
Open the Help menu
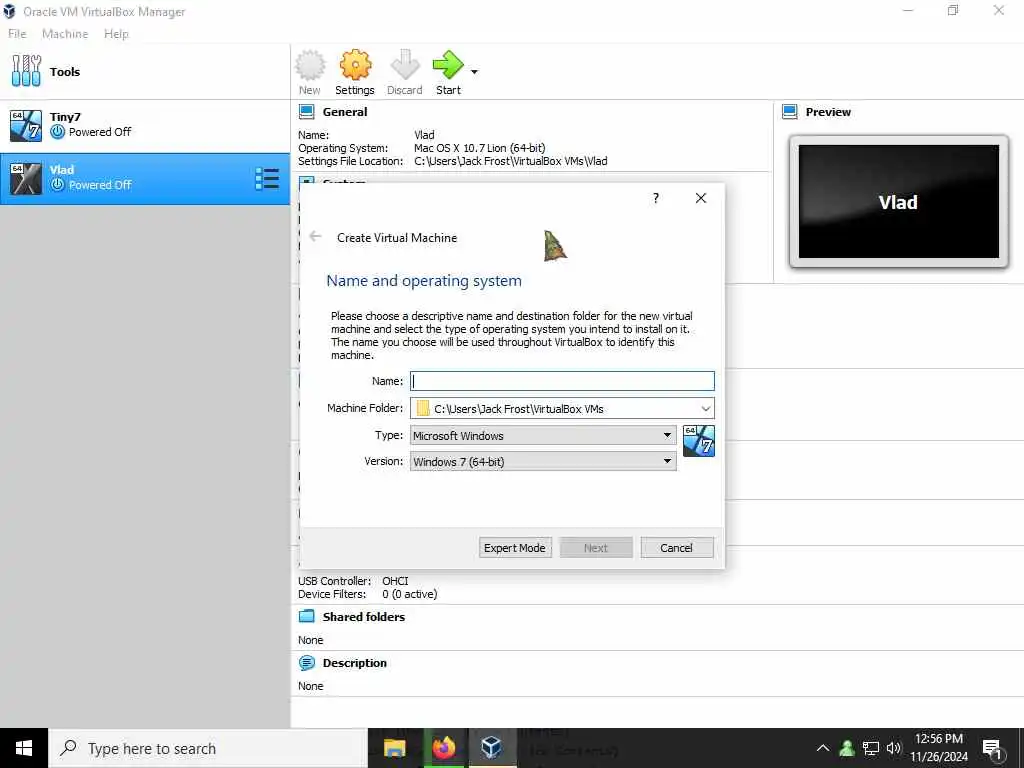[116, 34]
